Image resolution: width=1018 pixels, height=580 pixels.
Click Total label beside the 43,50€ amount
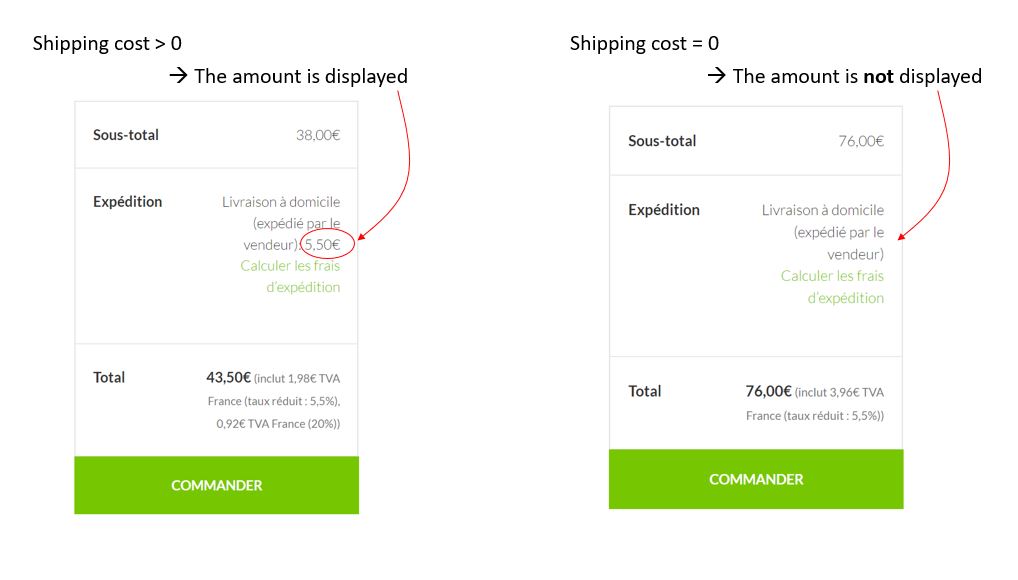[x=109, y=378]
